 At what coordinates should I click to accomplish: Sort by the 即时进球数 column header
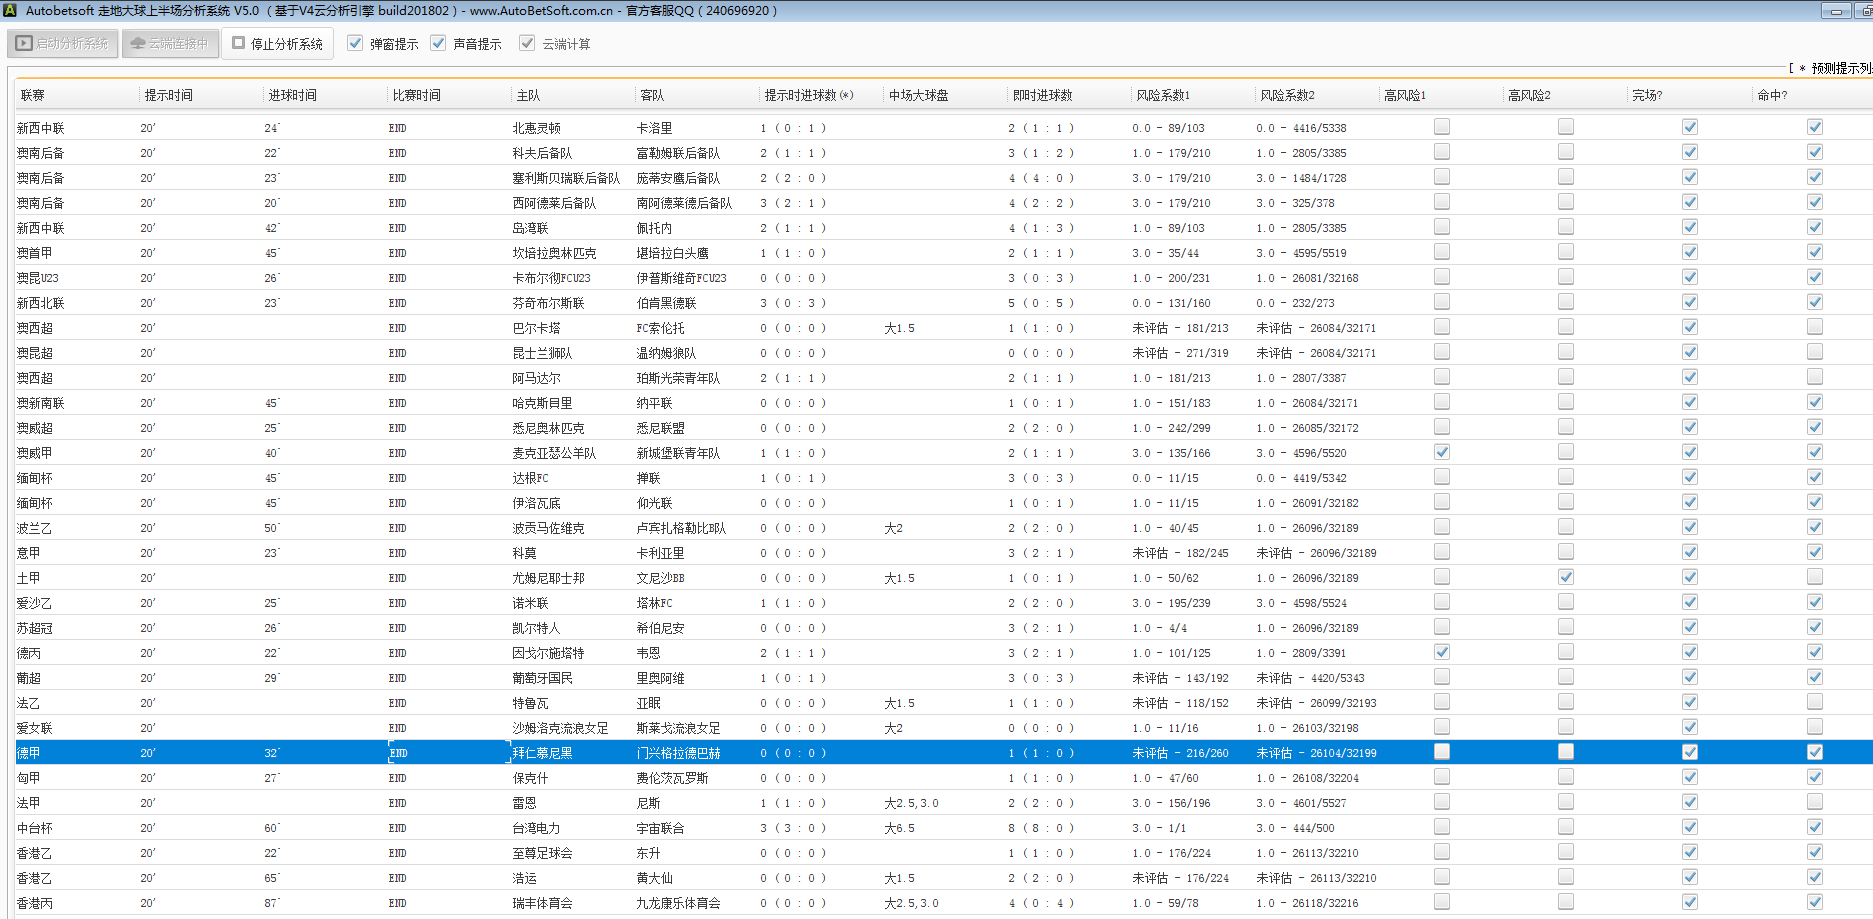coord(1042,95)
